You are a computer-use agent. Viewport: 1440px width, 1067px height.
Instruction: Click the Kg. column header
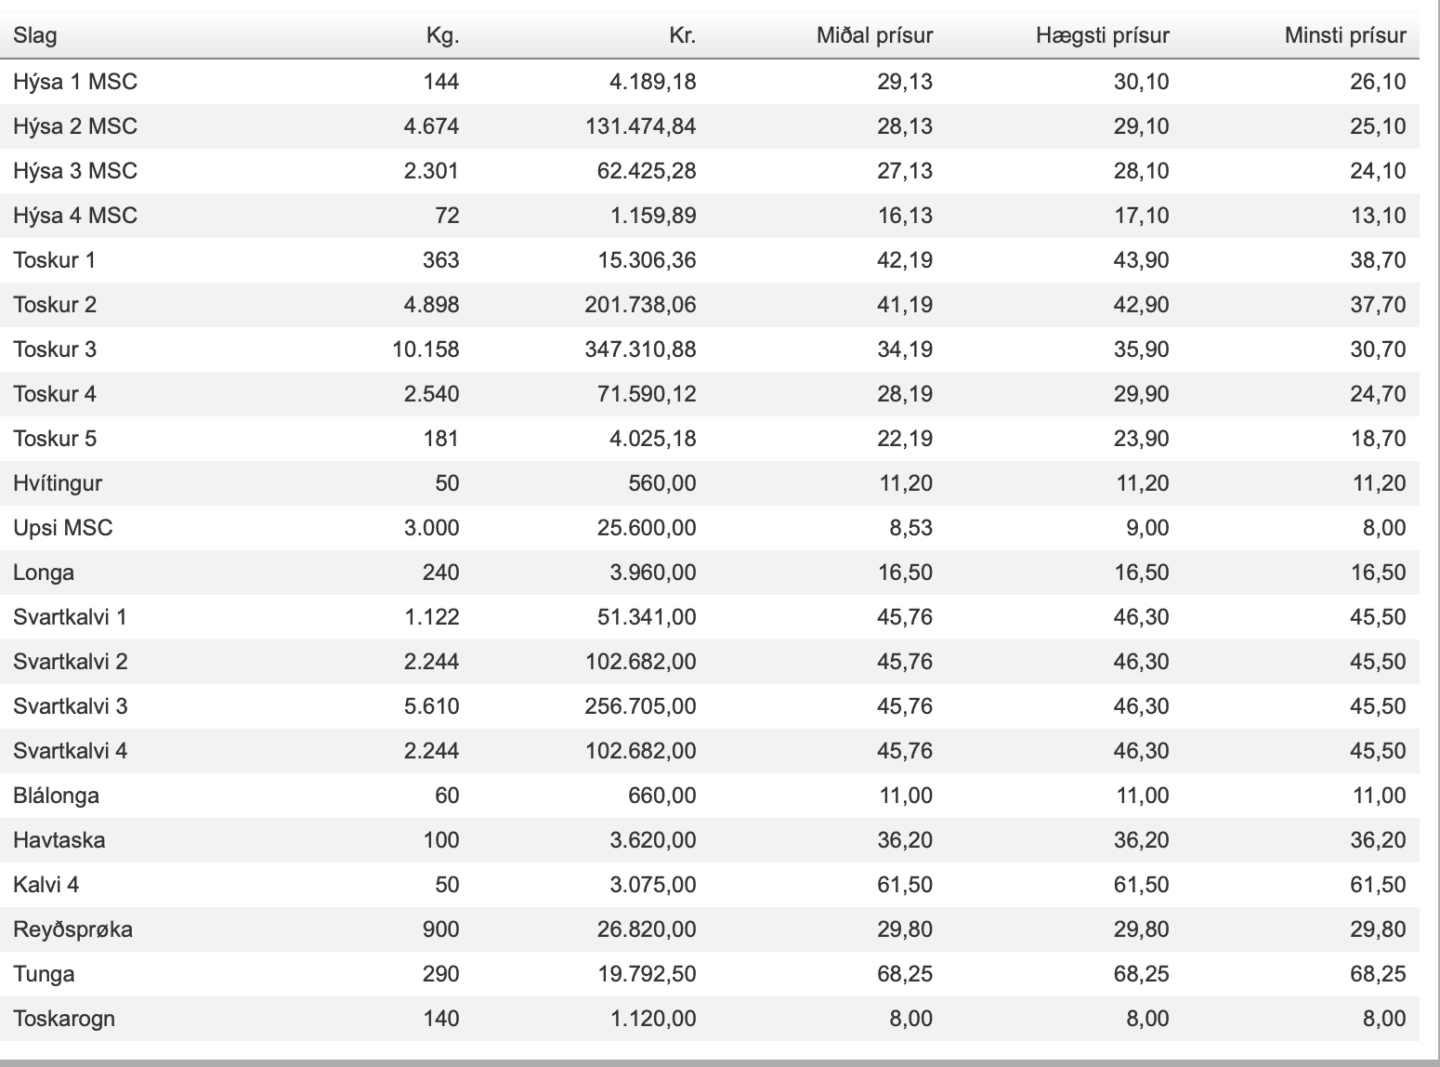tap(442, 36)
